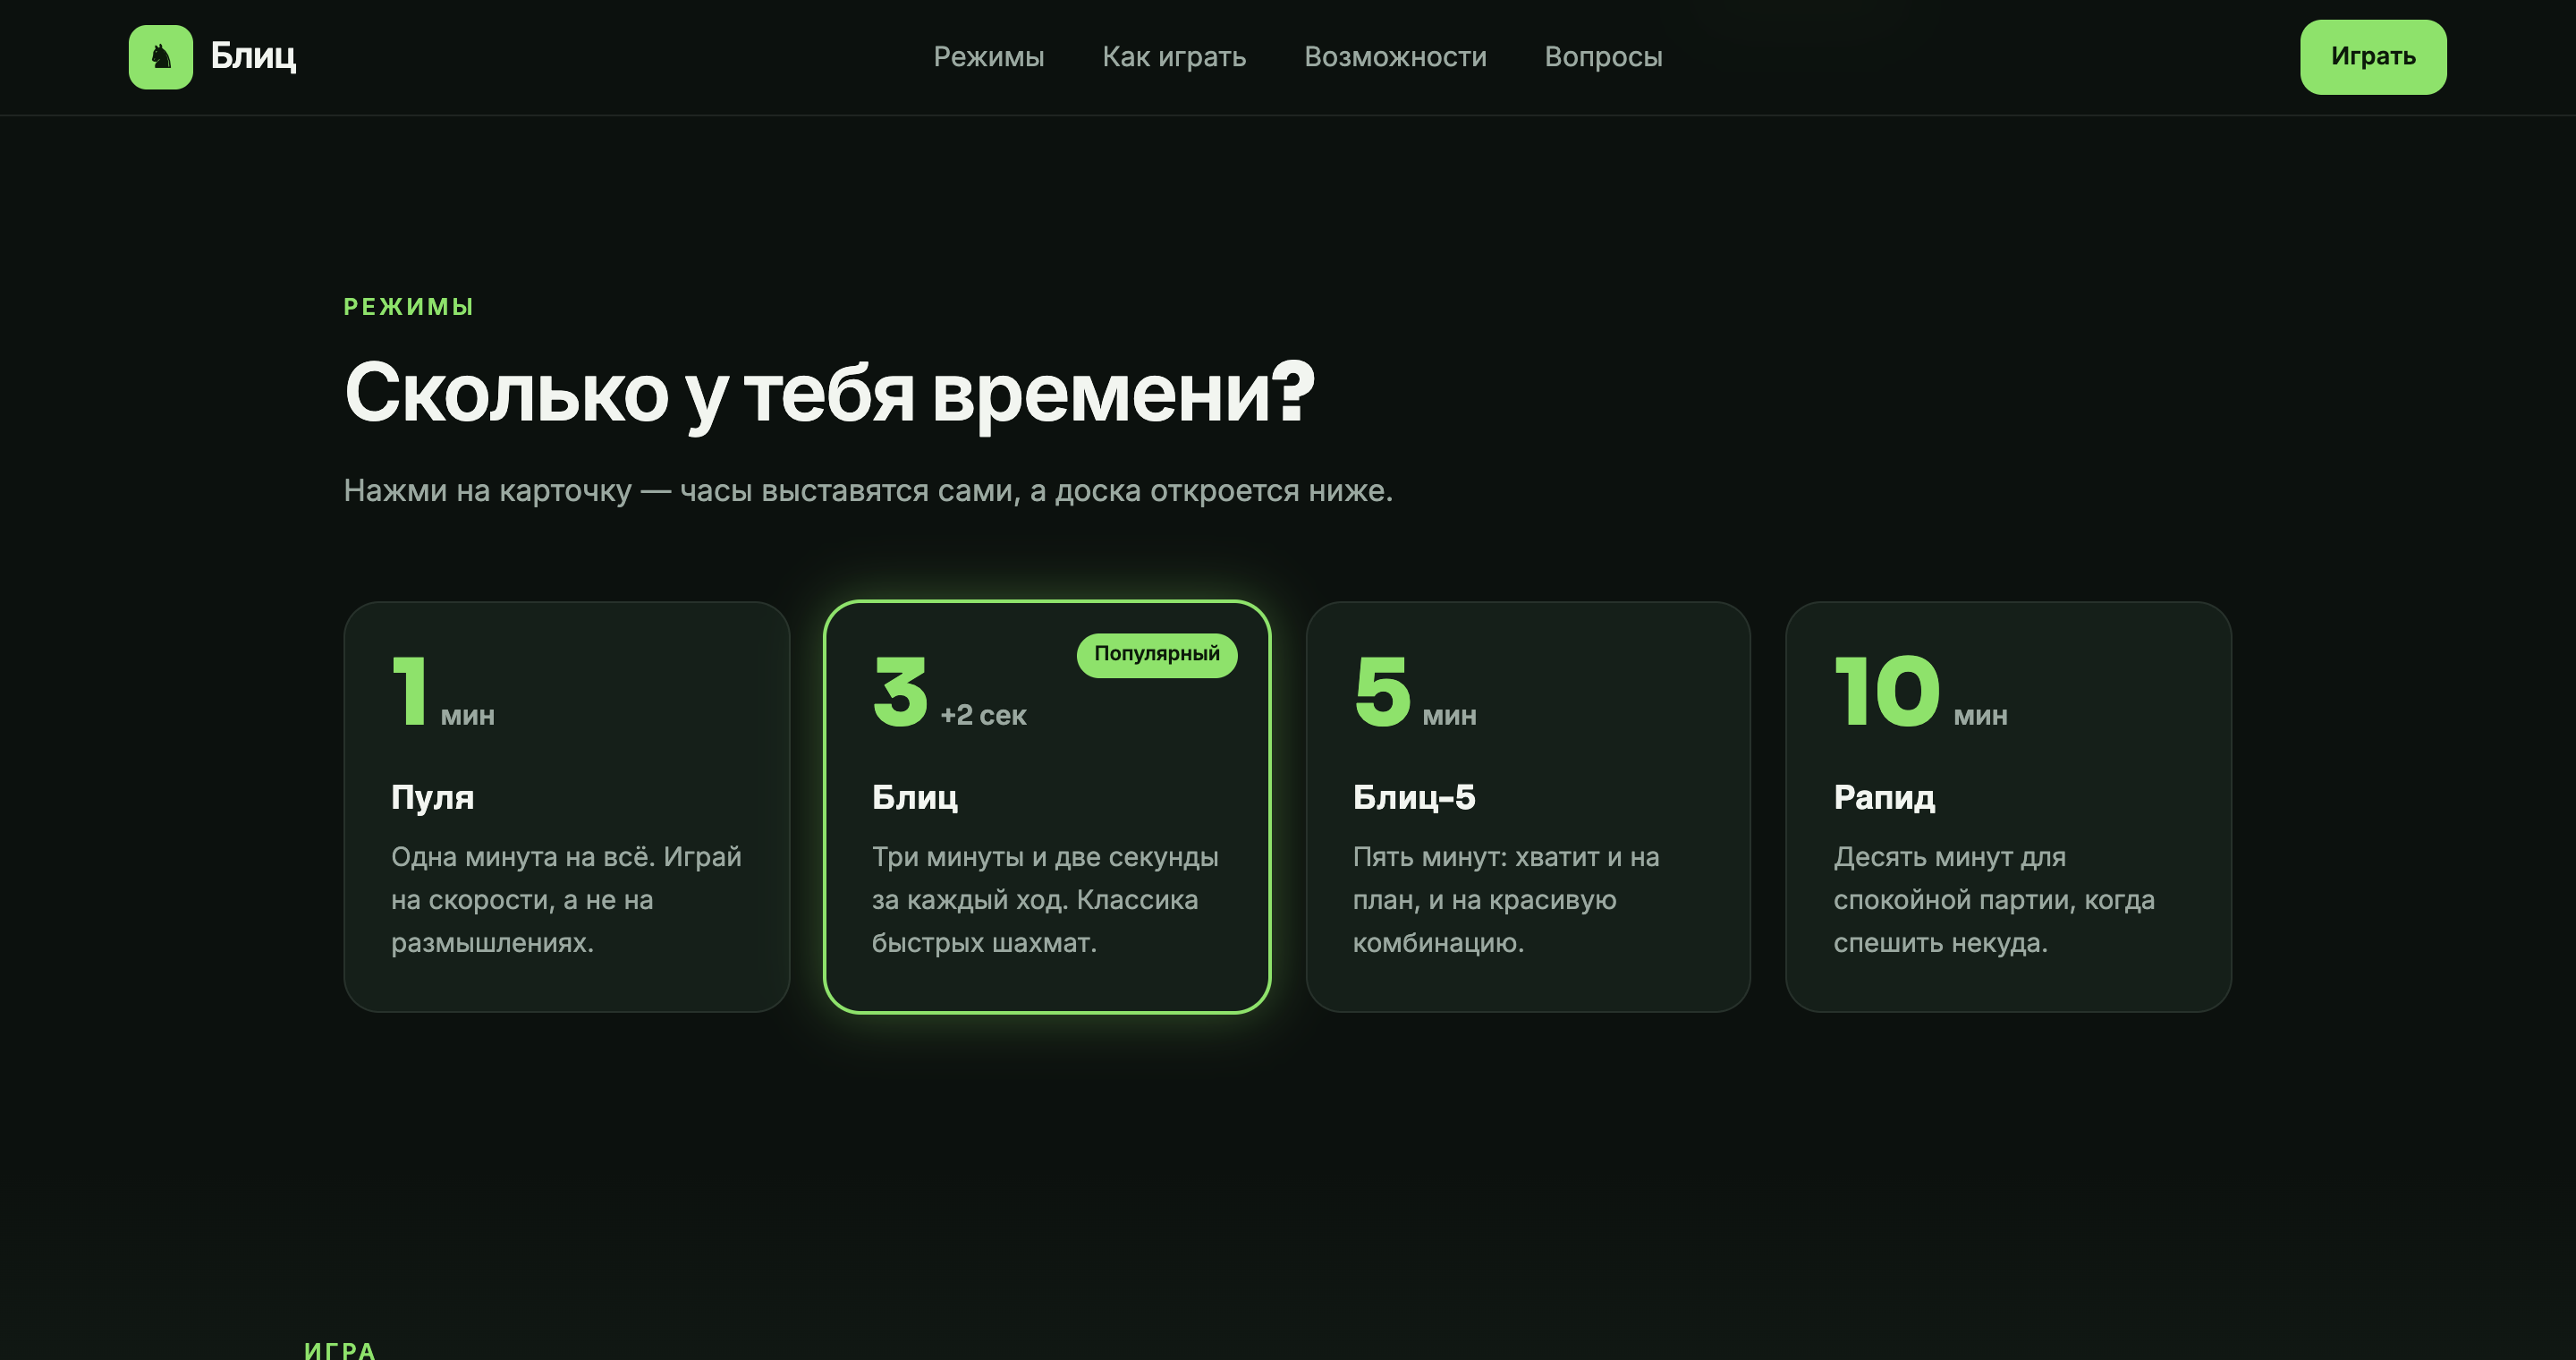Image resolution: width=2576 pixels, height=1360 pixels.
Task: Pick the «Блиц-5» 5 мин card
Action: [1527, 806]
